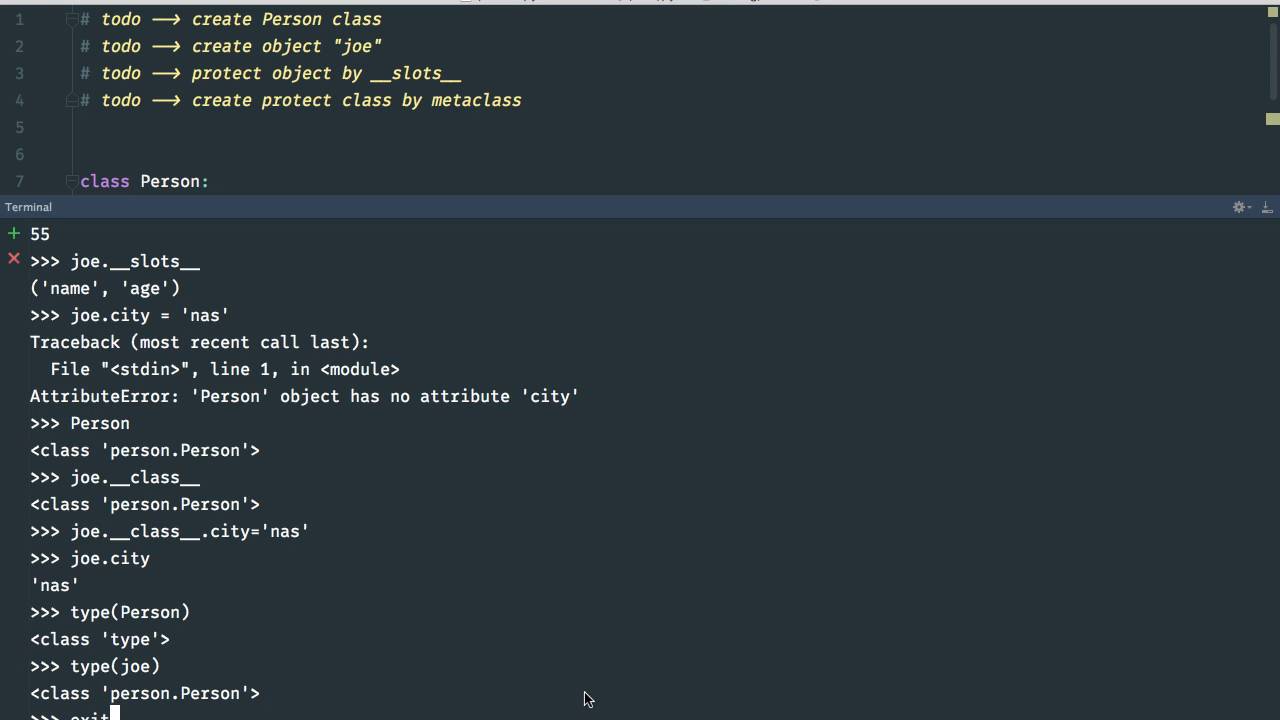Click the "create protect class by metaclass" comment
The width and height of the screenshot is (1280, 720).
pyautogui.click(x=356, y=100)
